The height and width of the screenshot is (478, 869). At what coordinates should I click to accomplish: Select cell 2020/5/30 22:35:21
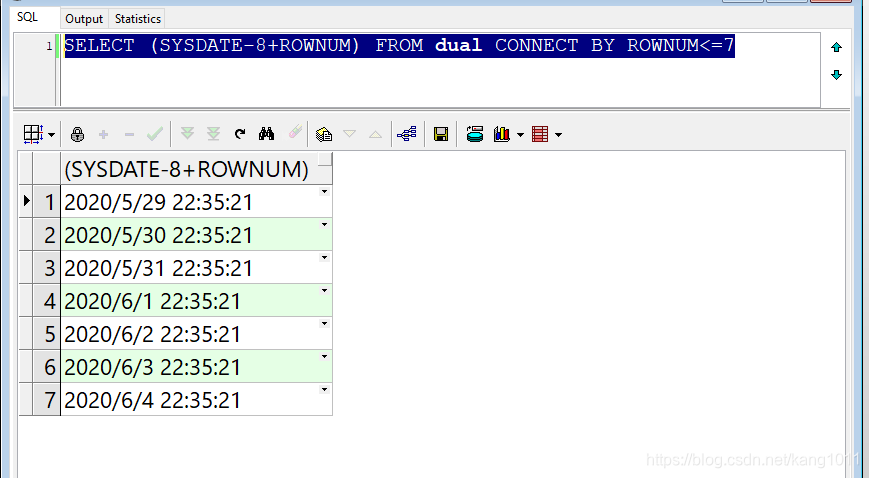[196, 234]
